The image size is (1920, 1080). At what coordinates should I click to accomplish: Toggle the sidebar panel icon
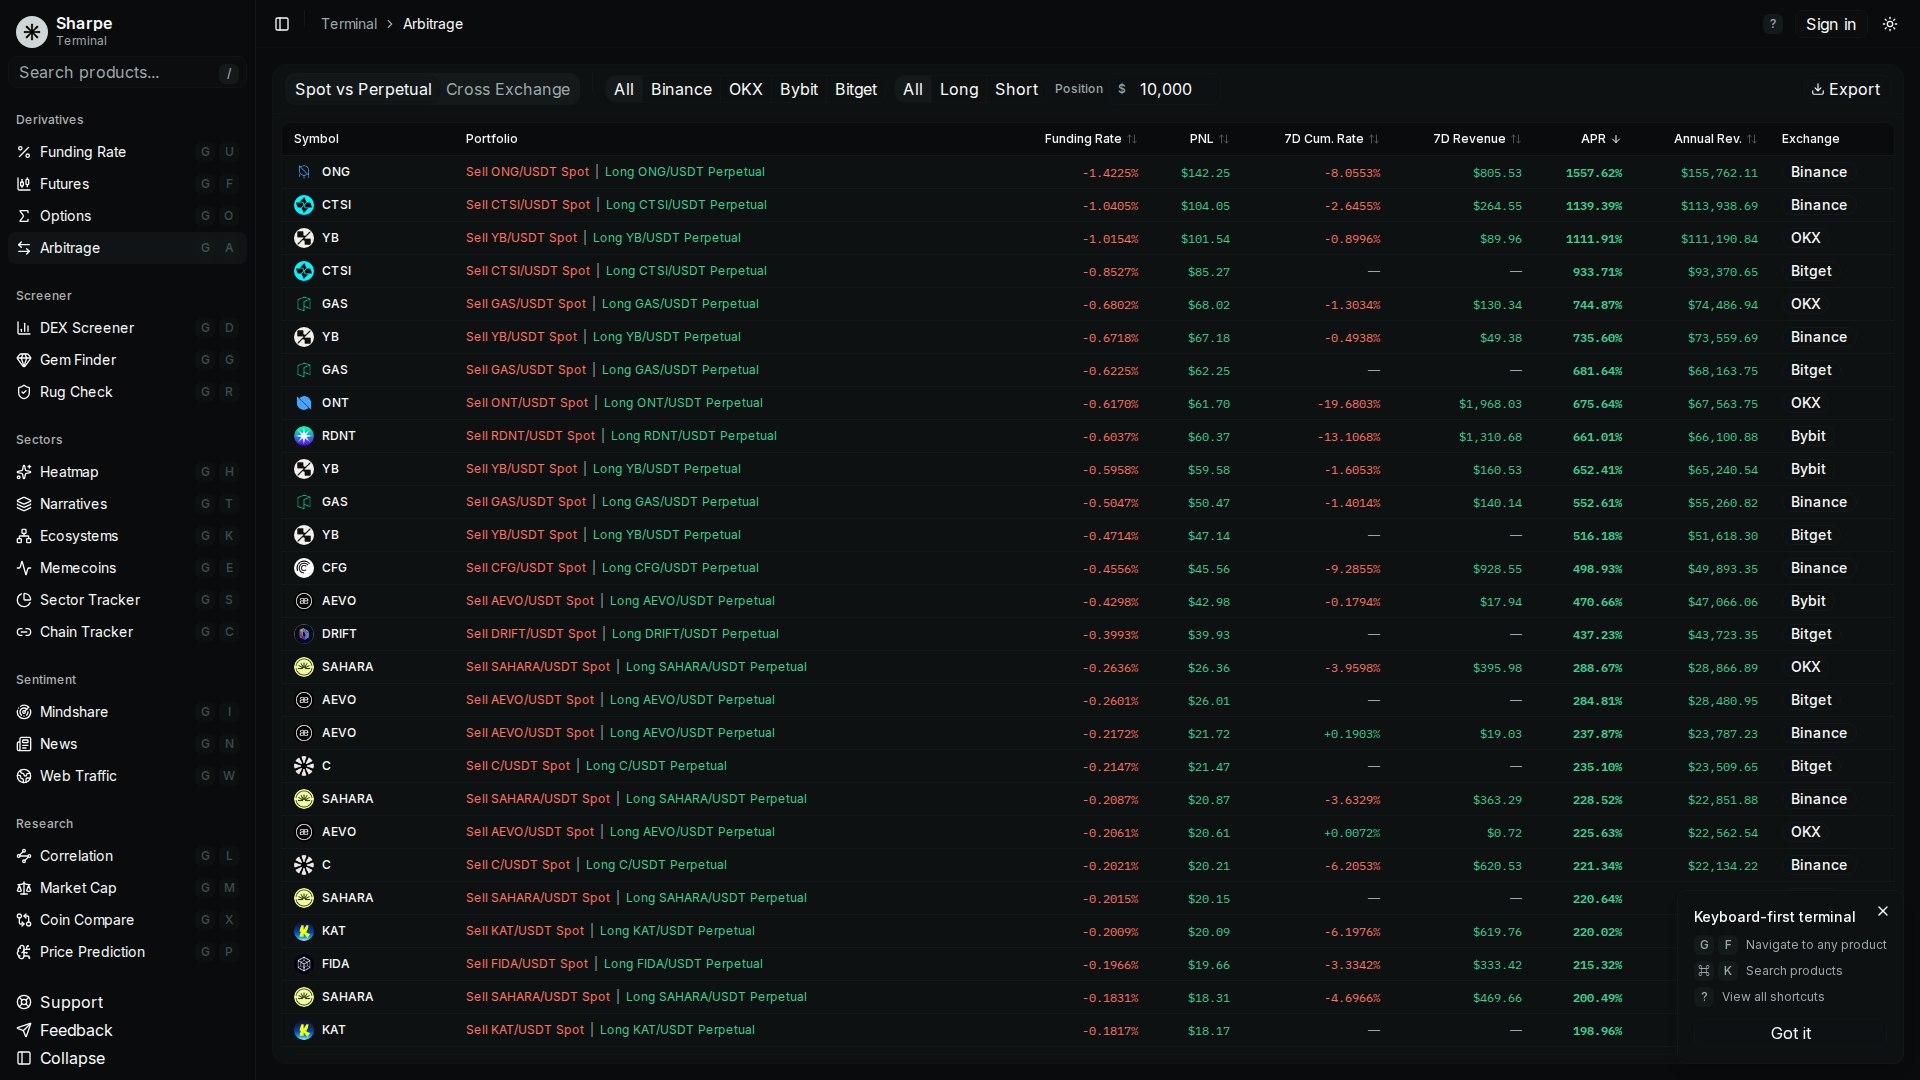click(x=282, y=24)
